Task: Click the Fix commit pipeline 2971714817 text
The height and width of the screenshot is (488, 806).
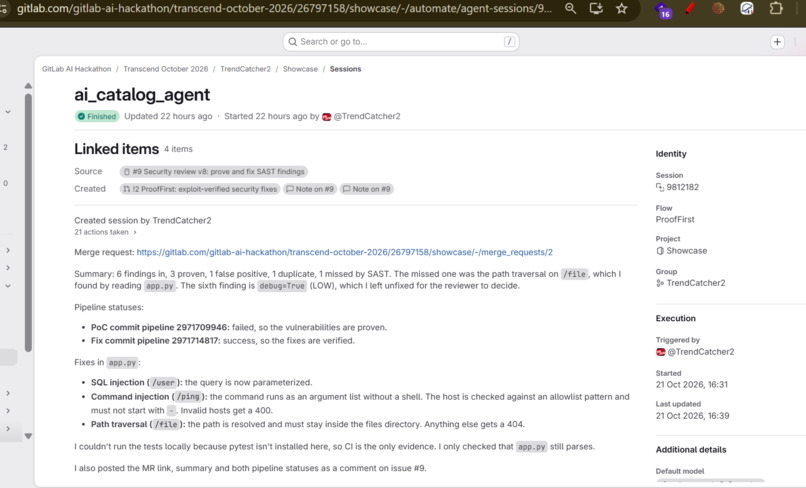Action: tap(156, 341)
